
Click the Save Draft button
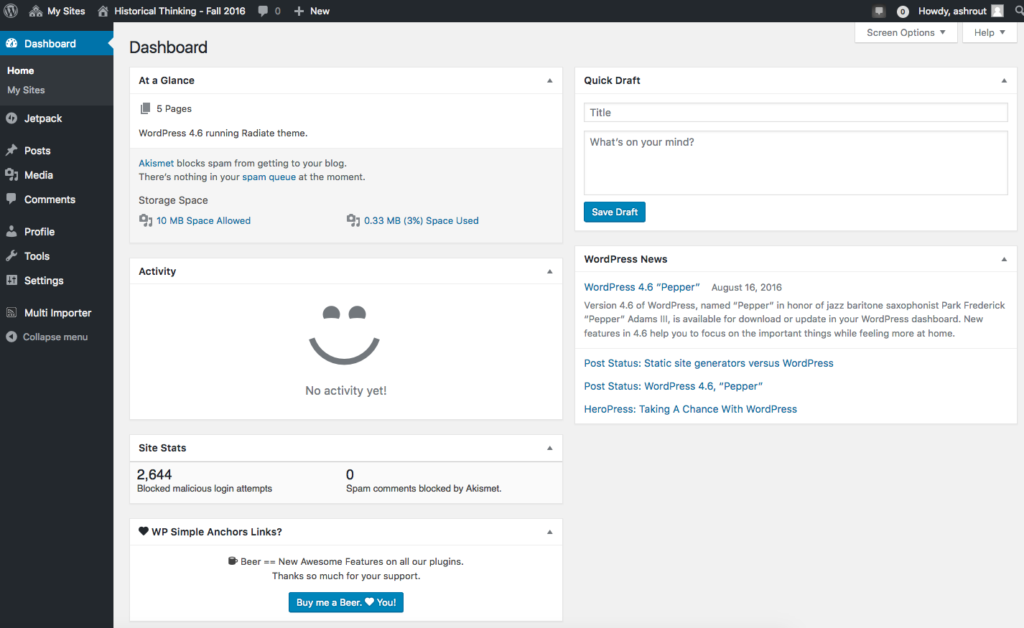(x=615, y=212)
